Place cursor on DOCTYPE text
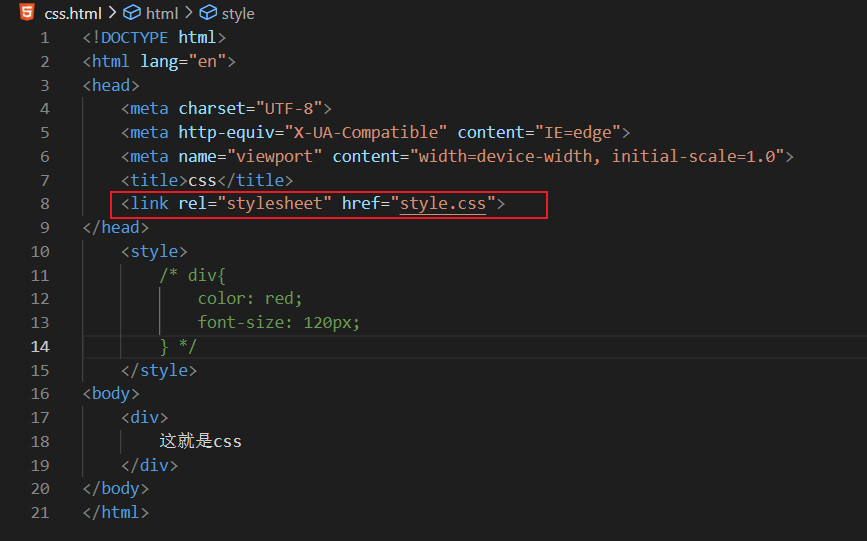 point(134,38)
